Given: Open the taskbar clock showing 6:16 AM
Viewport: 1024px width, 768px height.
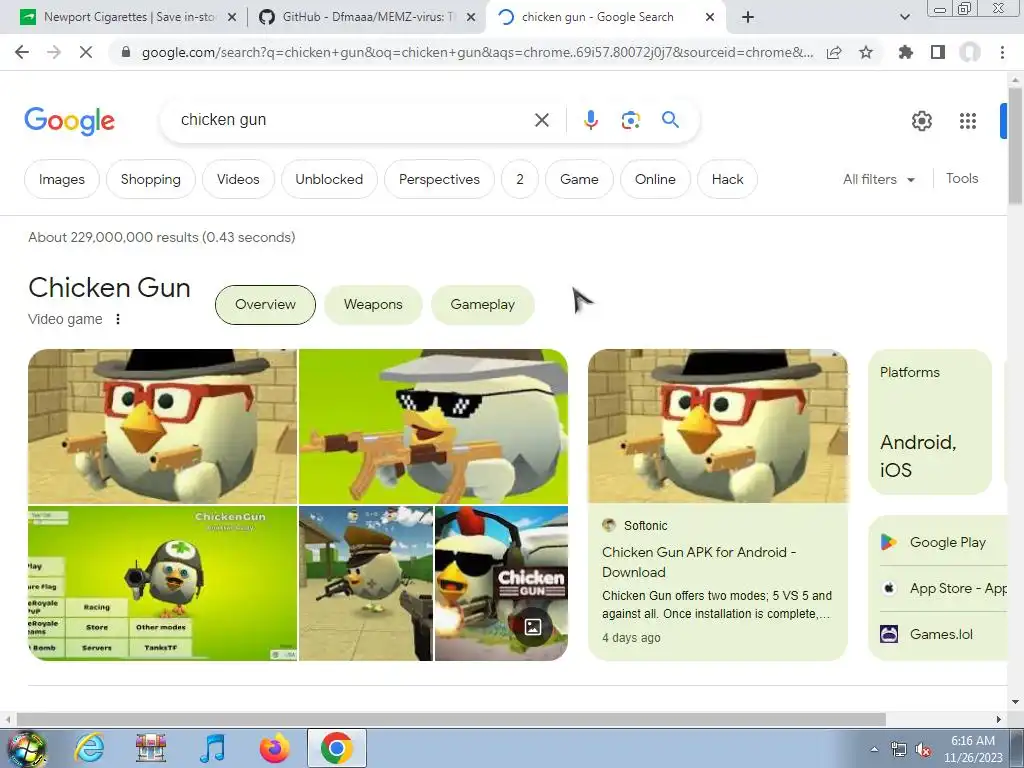Looking at the screenshot, I should (973, 749).
